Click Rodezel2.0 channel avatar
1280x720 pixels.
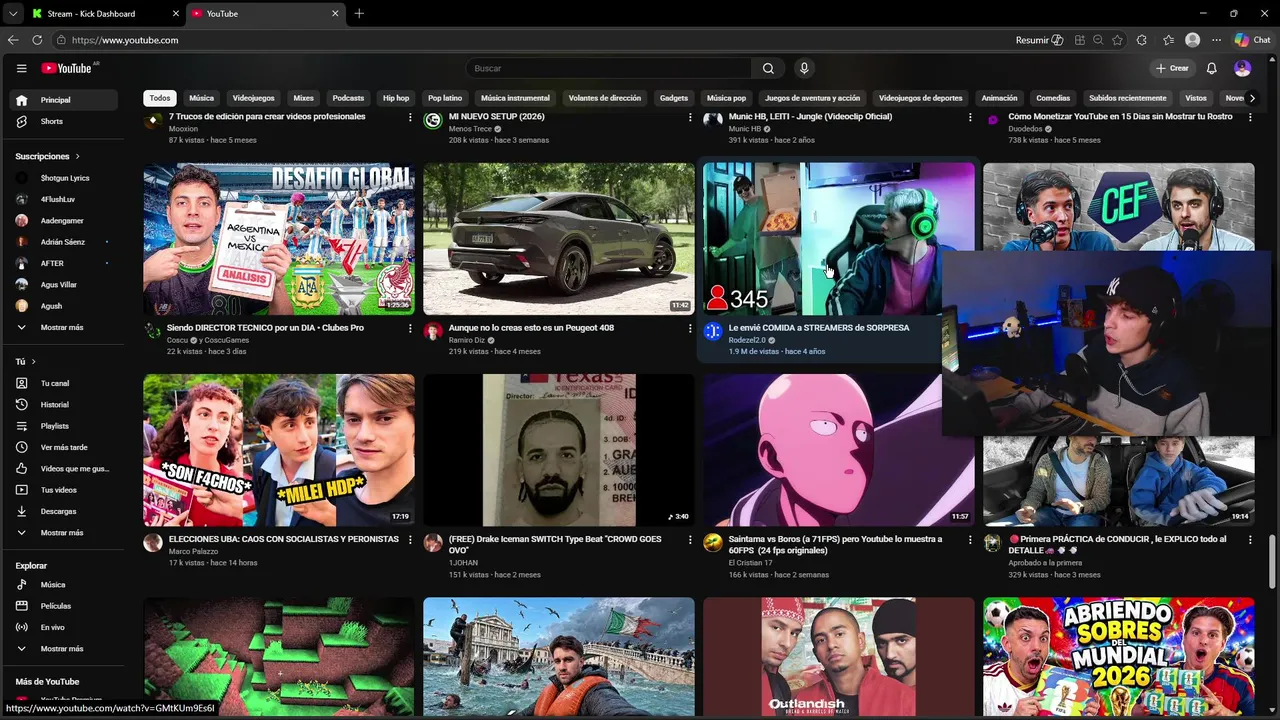(x=713, y=332)
